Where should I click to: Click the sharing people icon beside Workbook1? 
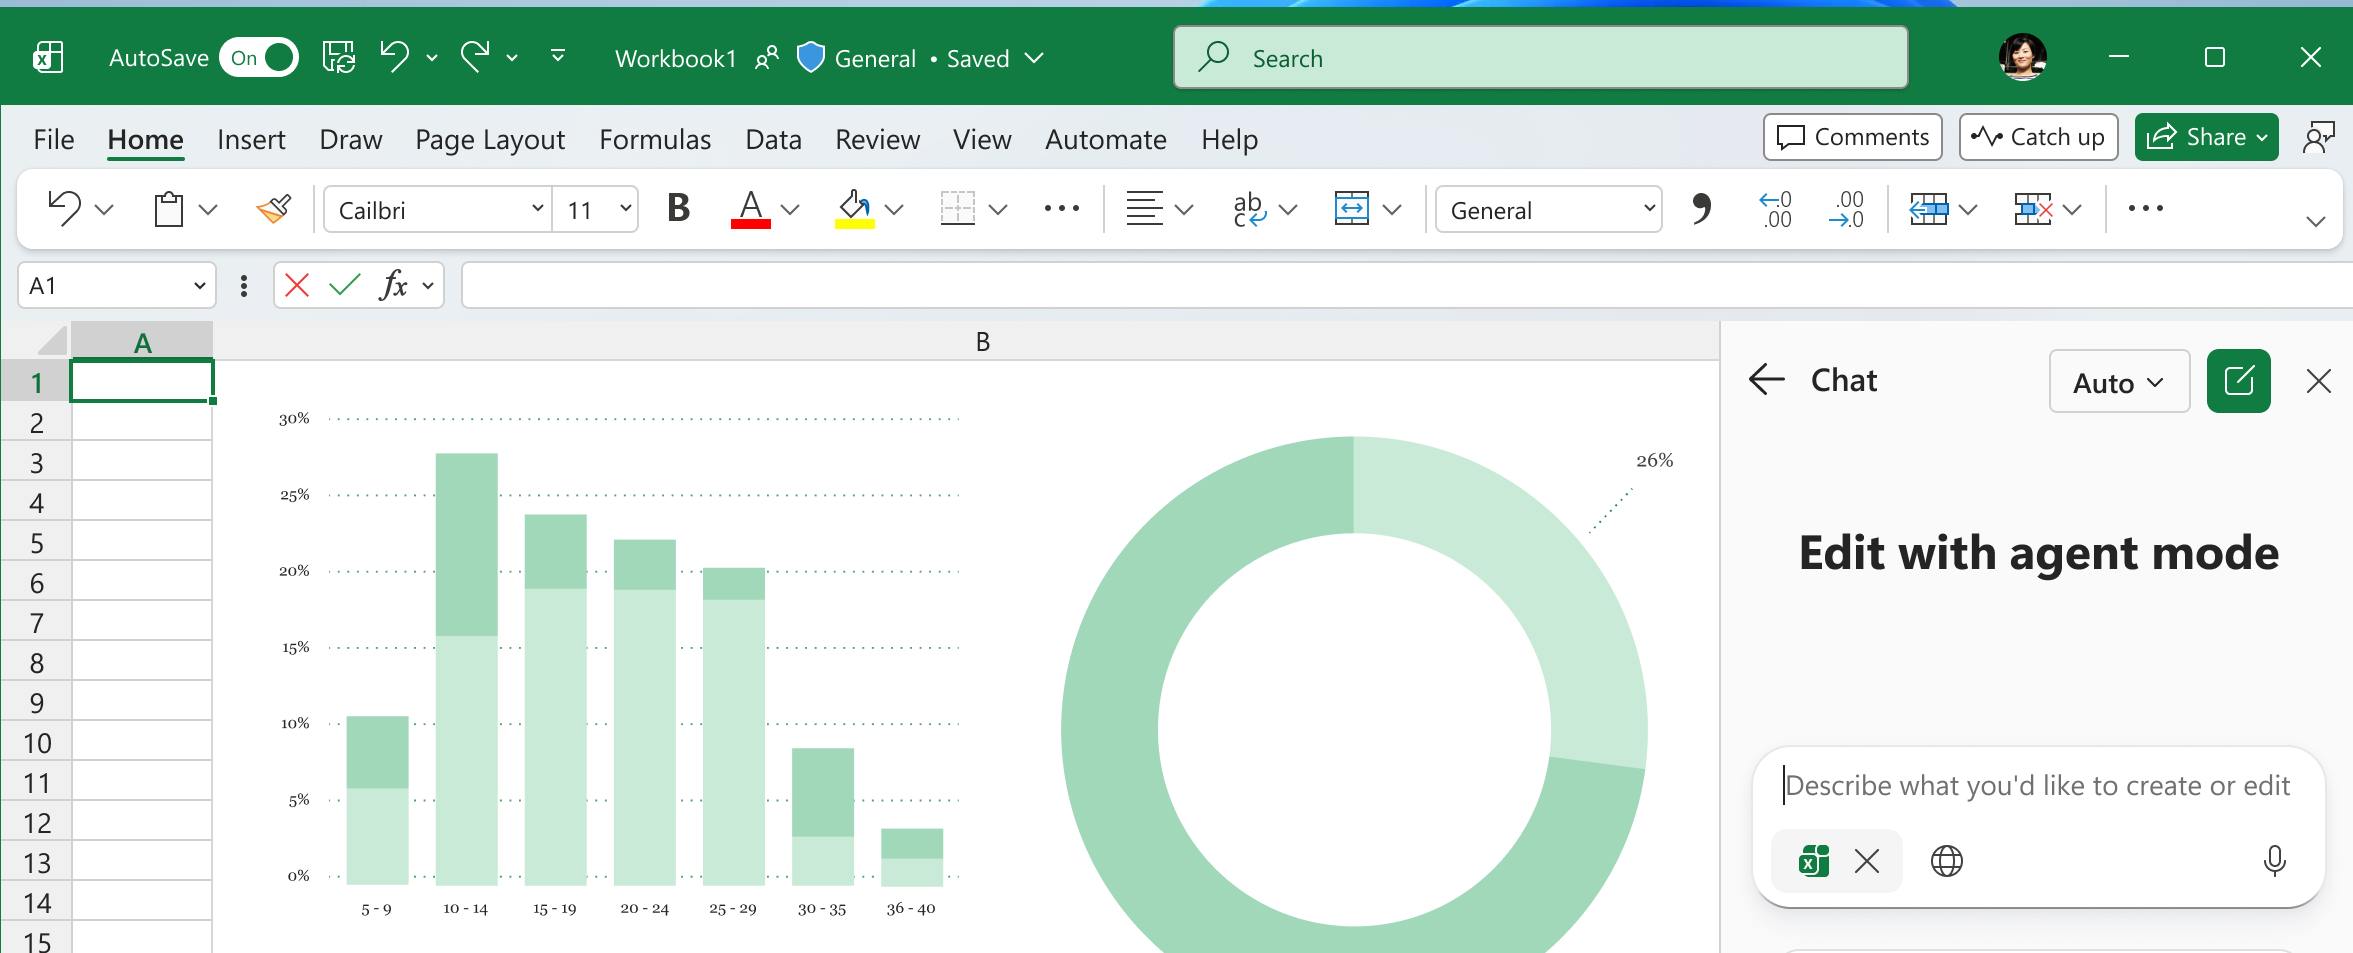click(x=767, y=58)
